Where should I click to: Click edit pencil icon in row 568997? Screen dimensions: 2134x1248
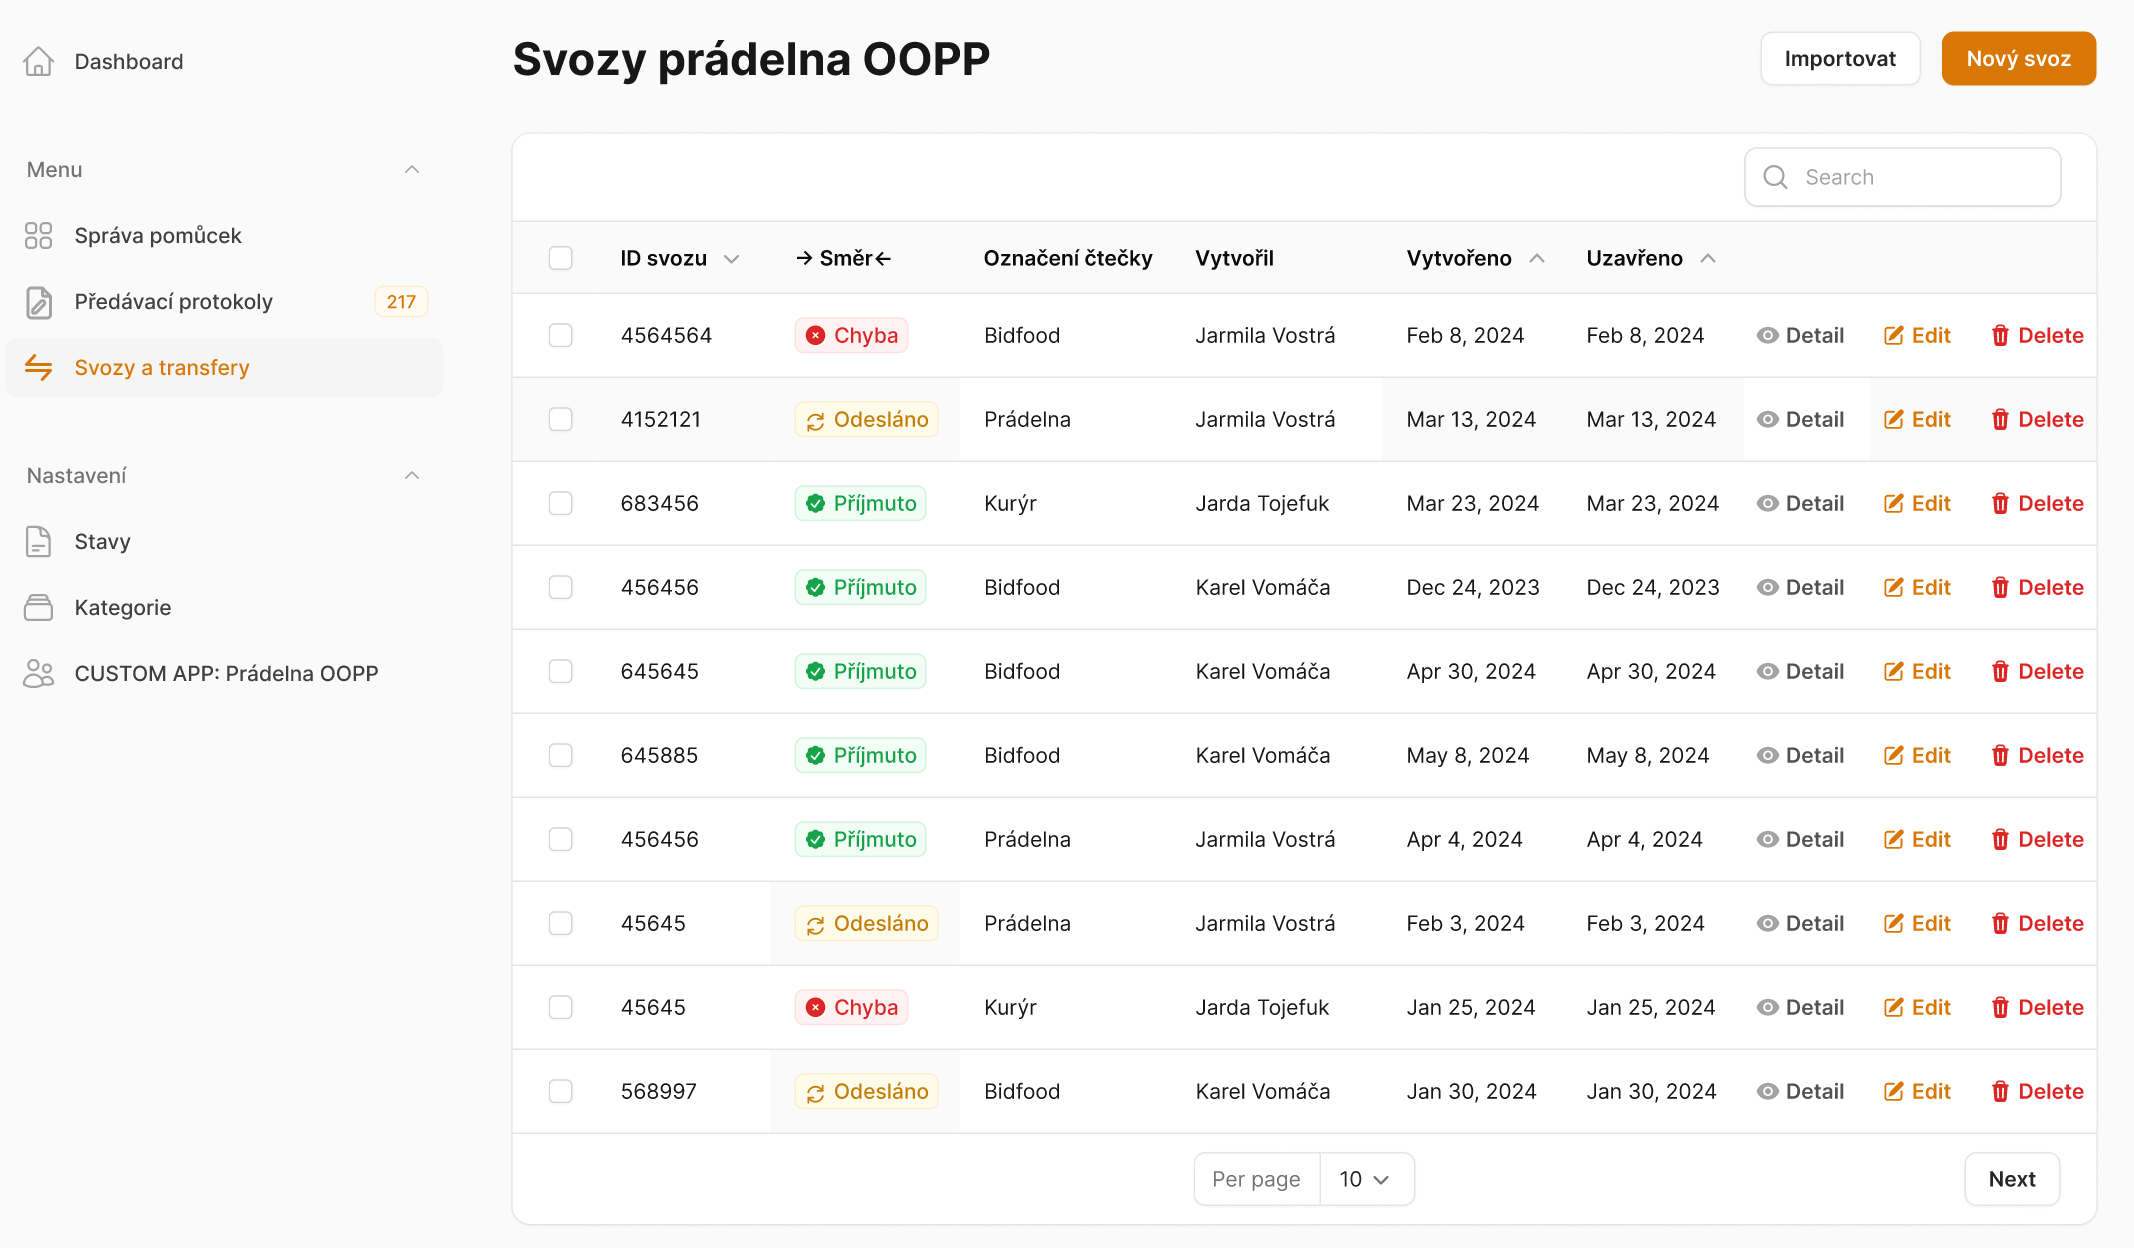click(1893, 1091)
